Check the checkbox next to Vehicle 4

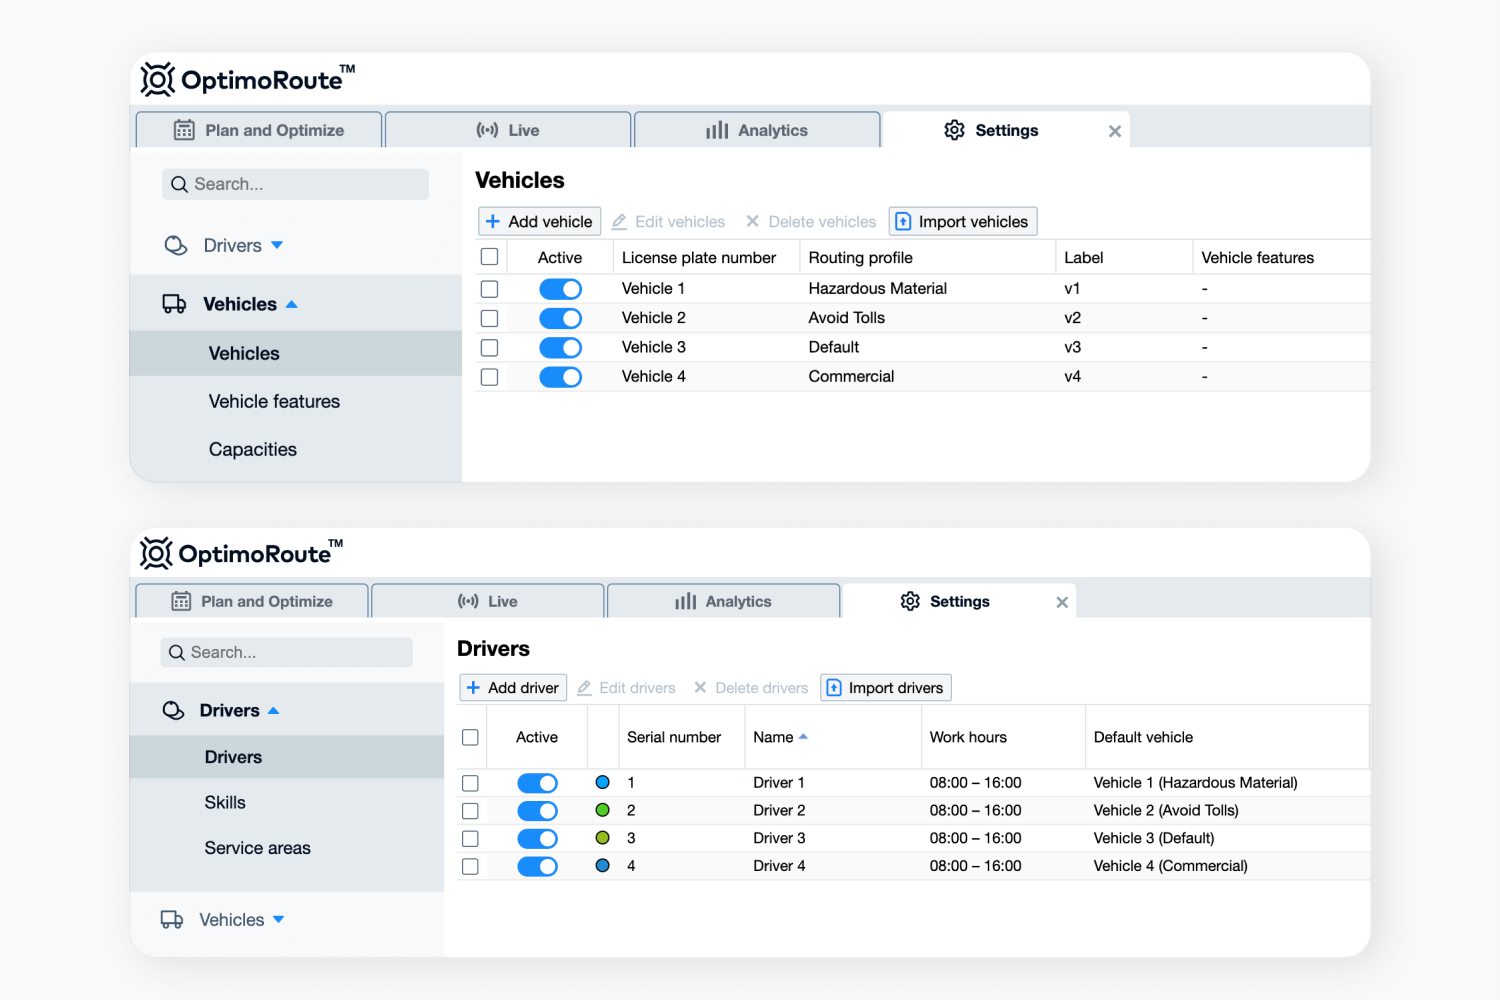pos(489,376)
